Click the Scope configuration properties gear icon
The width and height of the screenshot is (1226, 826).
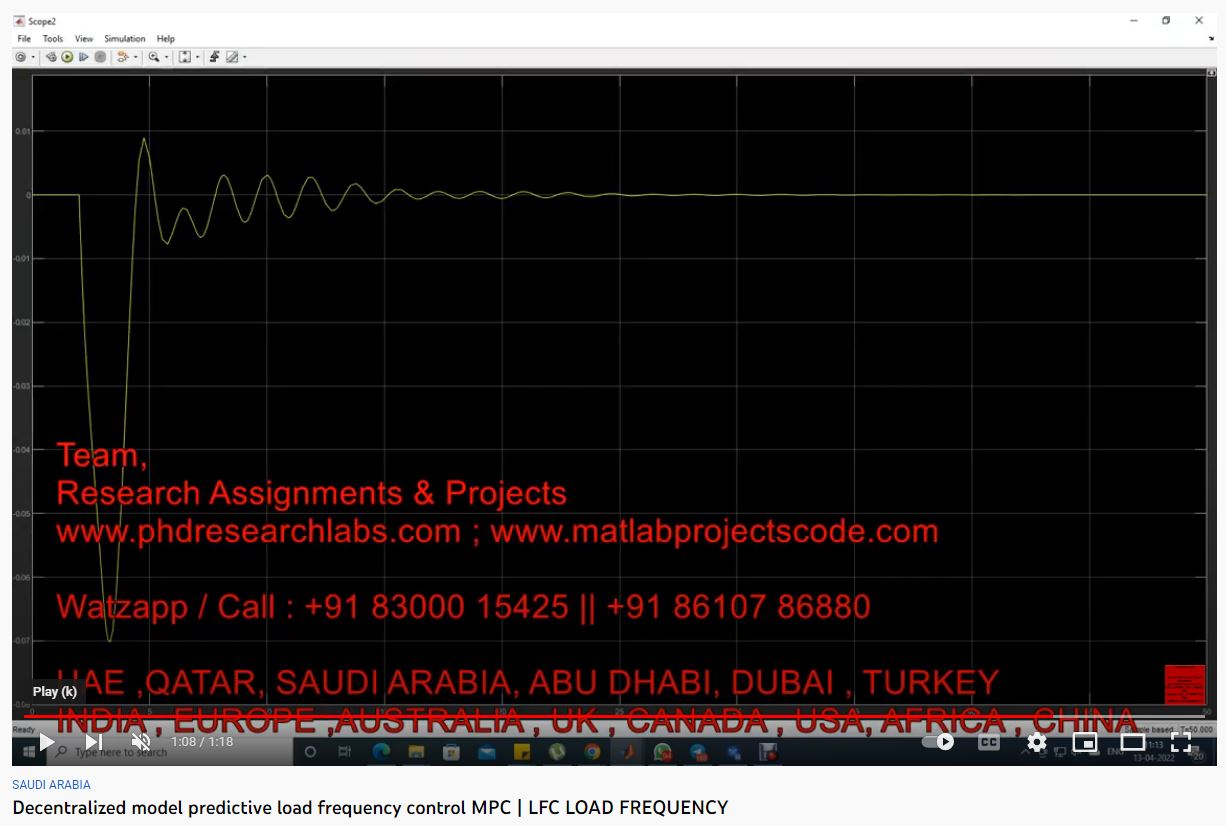tap(20, 57)
